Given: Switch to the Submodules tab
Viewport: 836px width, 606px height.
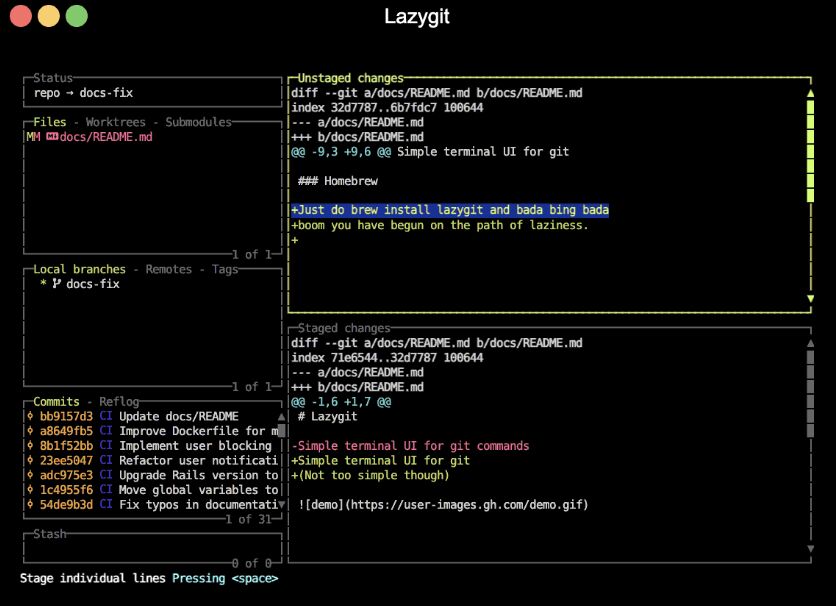Looking at the screenshot, I should tap(198, 122).
